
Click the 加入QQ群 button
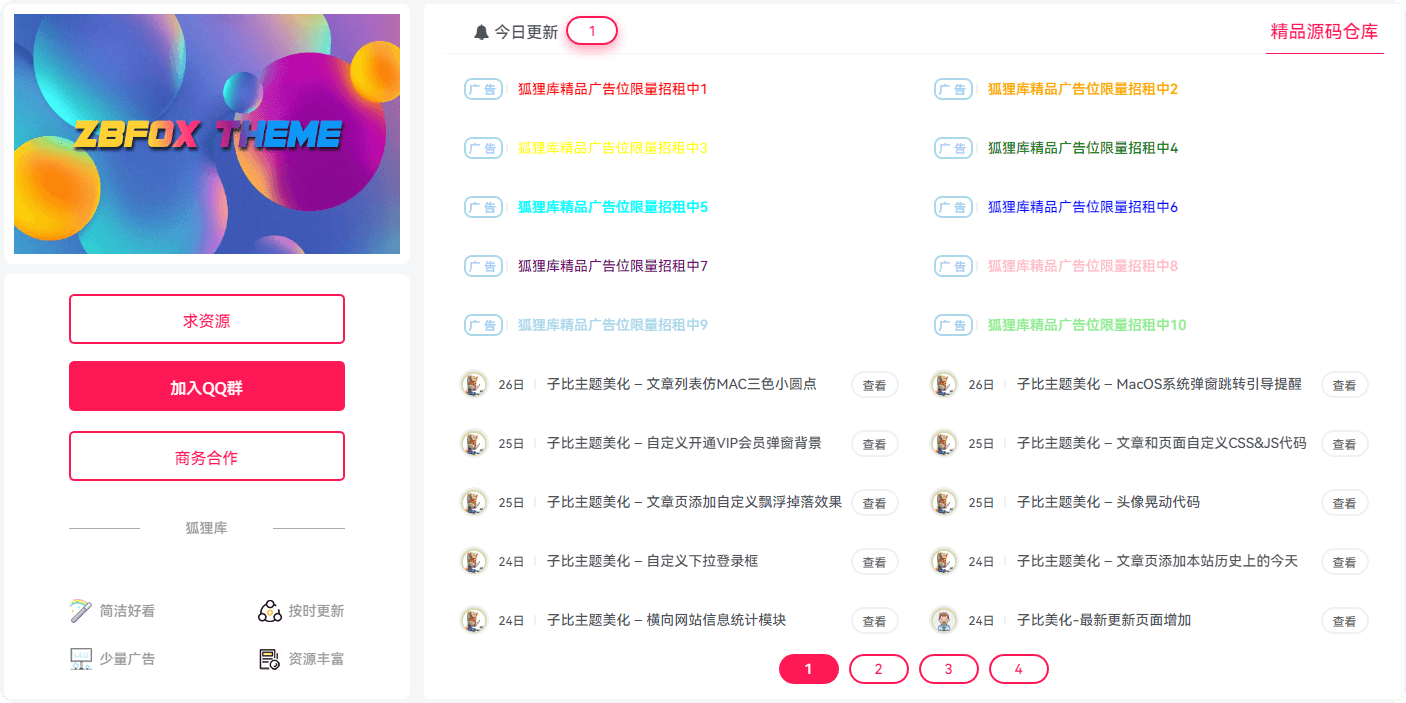pyautogui.click(x=206, y=386)
